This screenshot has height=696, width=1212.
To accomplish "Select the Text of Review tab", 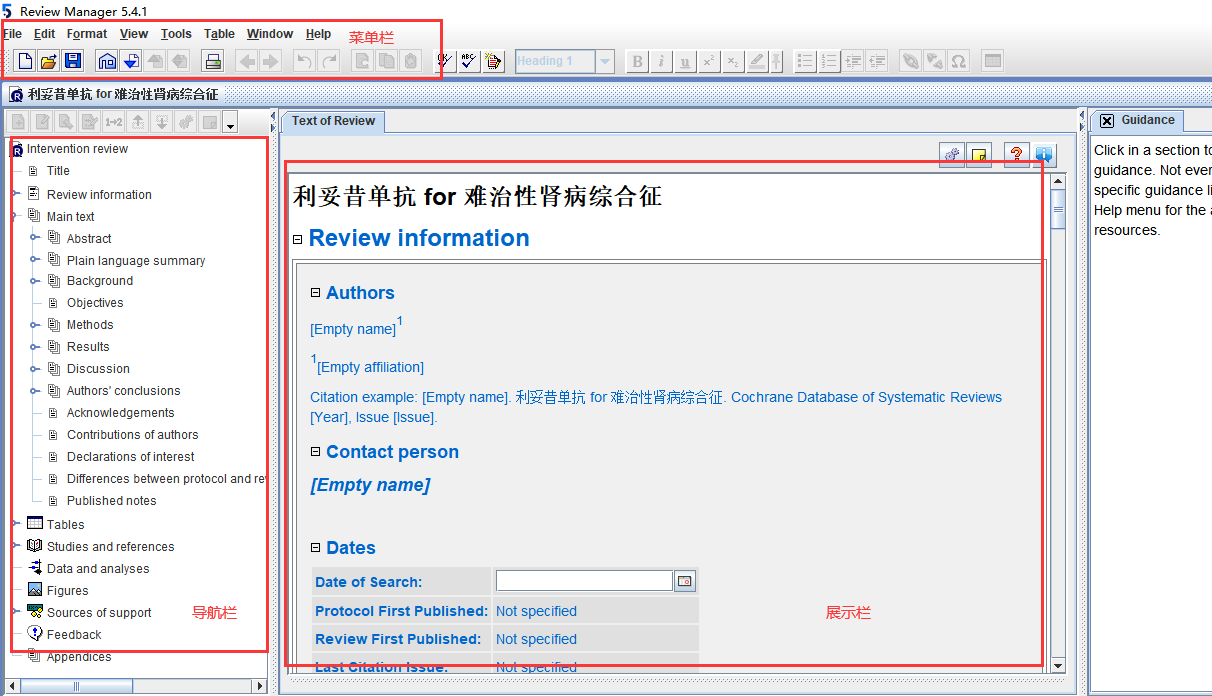I will coord(332,120).
